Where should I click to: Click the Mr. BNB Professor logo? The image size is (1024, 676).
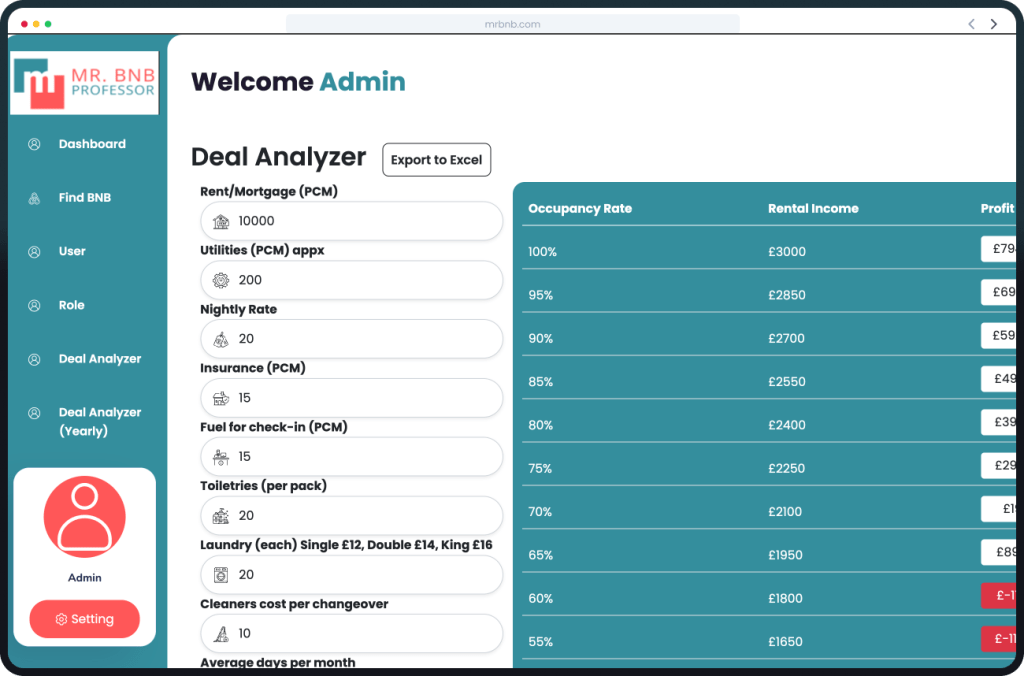coord(85,83)
